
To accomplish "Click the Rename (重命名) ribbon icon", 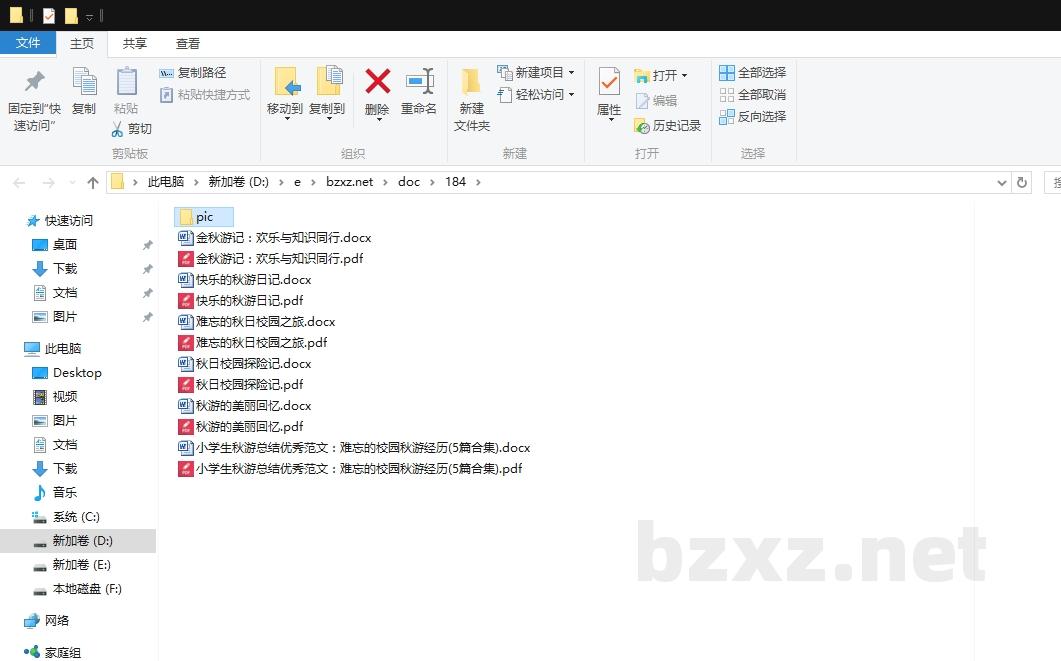I will coord(419,82).
